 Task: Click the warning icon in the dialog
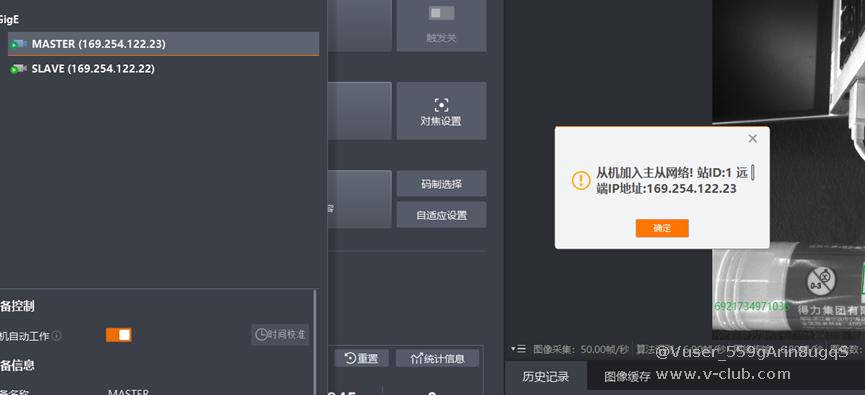[x=581, y=180]
